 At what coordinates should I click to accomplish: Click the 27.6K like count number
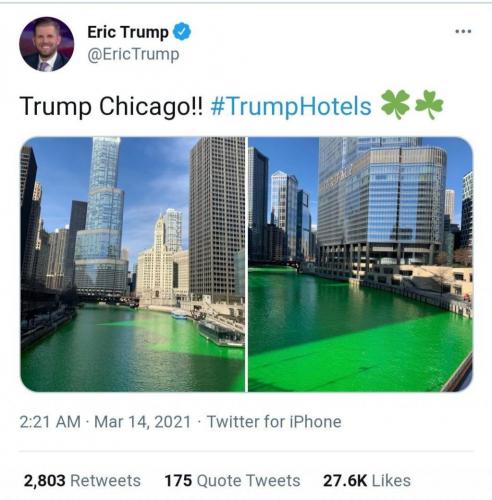tap(345, 481)
